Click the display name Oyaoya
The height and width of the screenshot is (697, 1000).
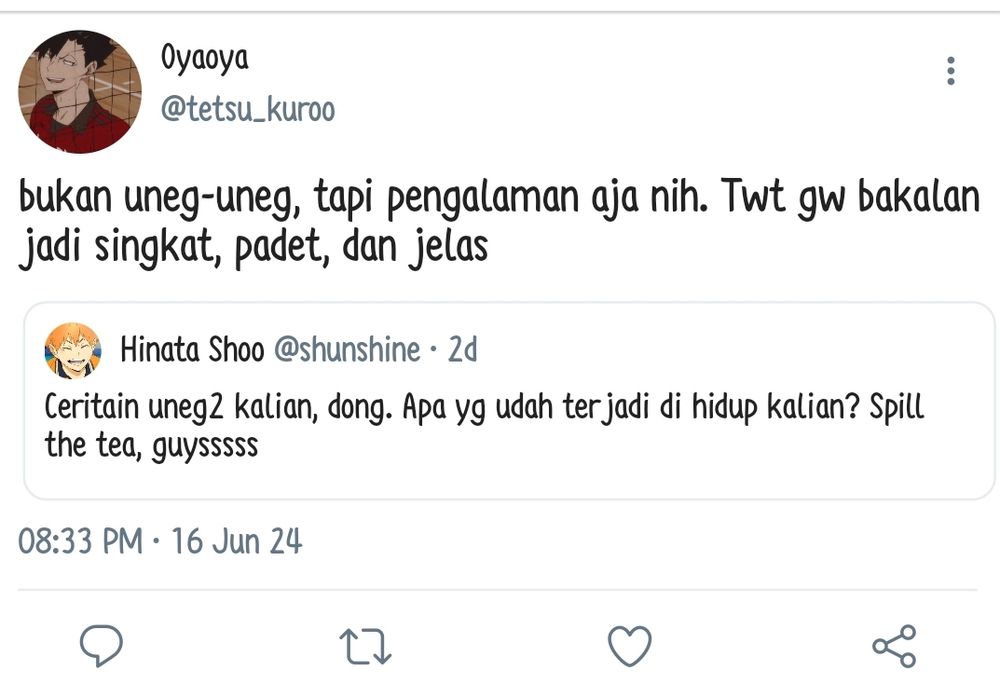[x=204, y=59]
